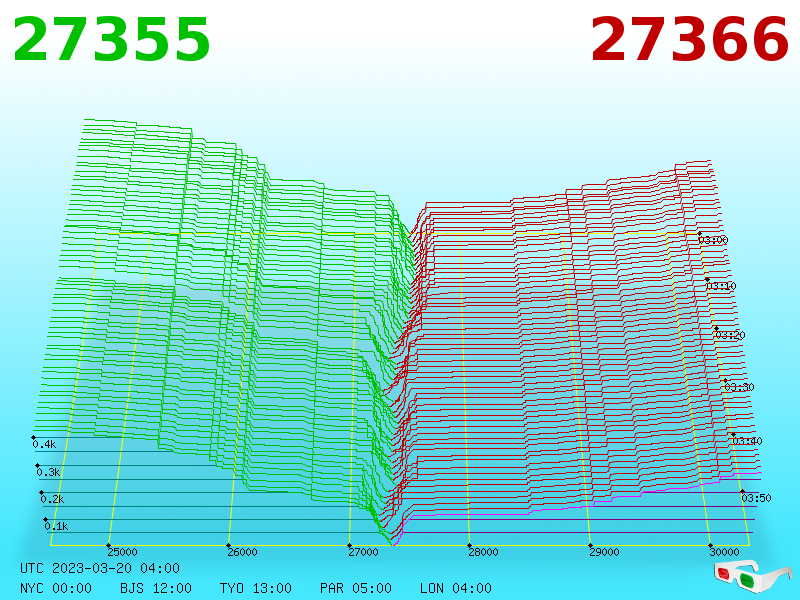This screenshot has height=600, width=800.
Task: Click the 0.2k depth axis label
Action: [x=53, y=499]
